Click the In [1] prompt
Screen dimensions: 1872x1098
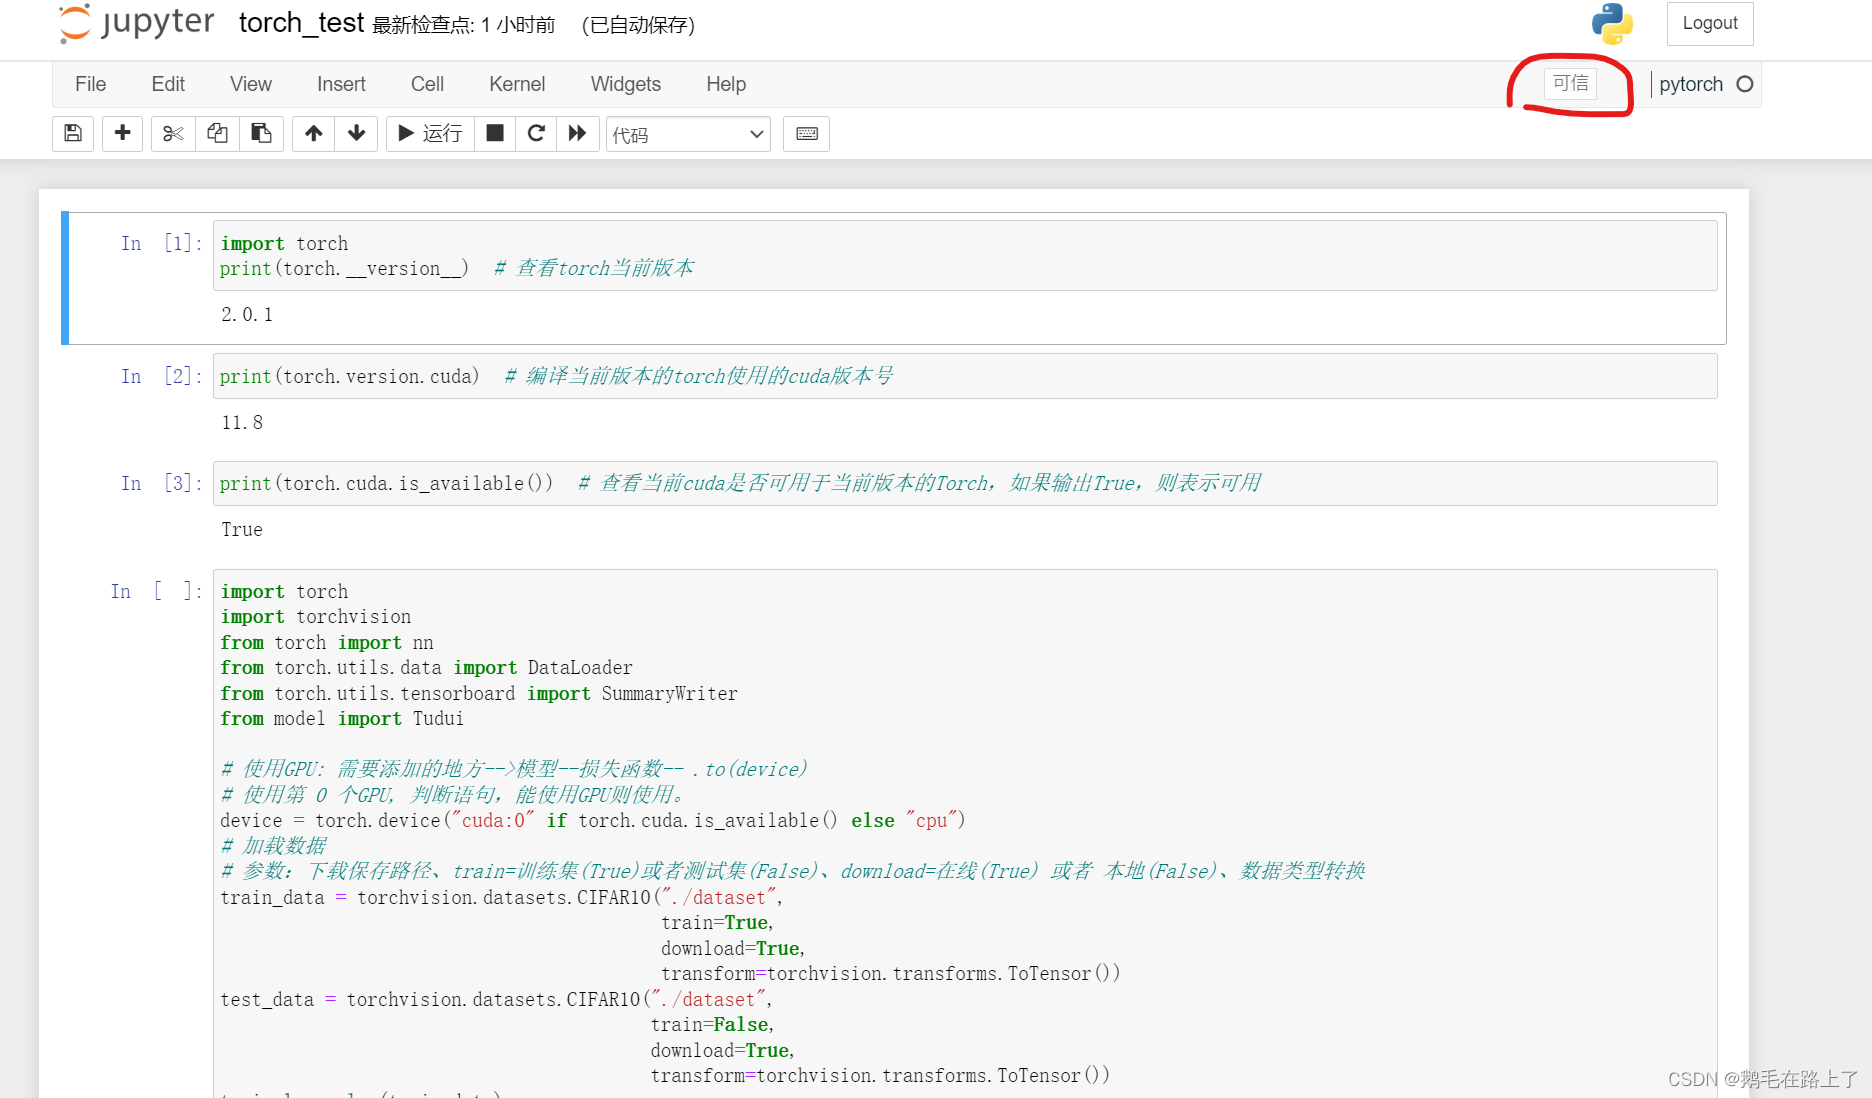(x=161, y=243)
